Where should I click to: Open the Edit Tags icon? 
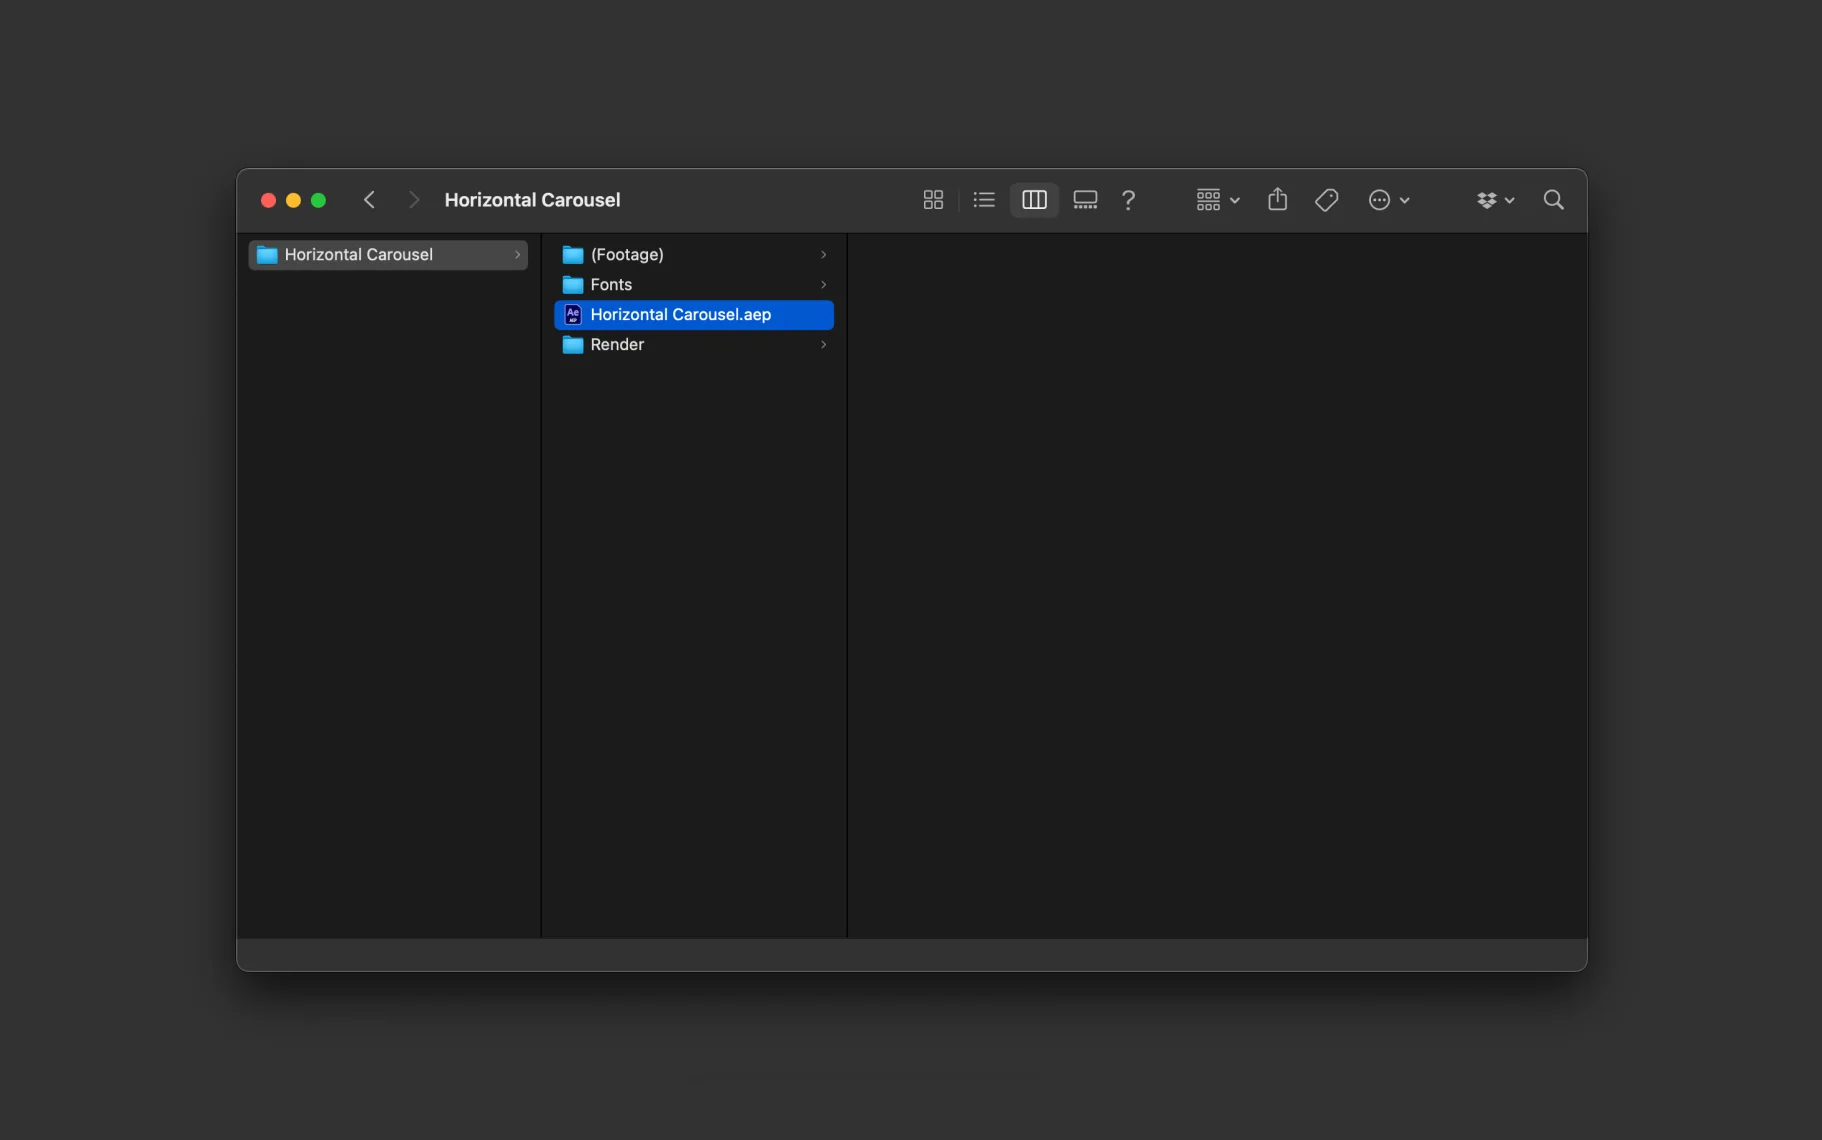(1327, 200)
